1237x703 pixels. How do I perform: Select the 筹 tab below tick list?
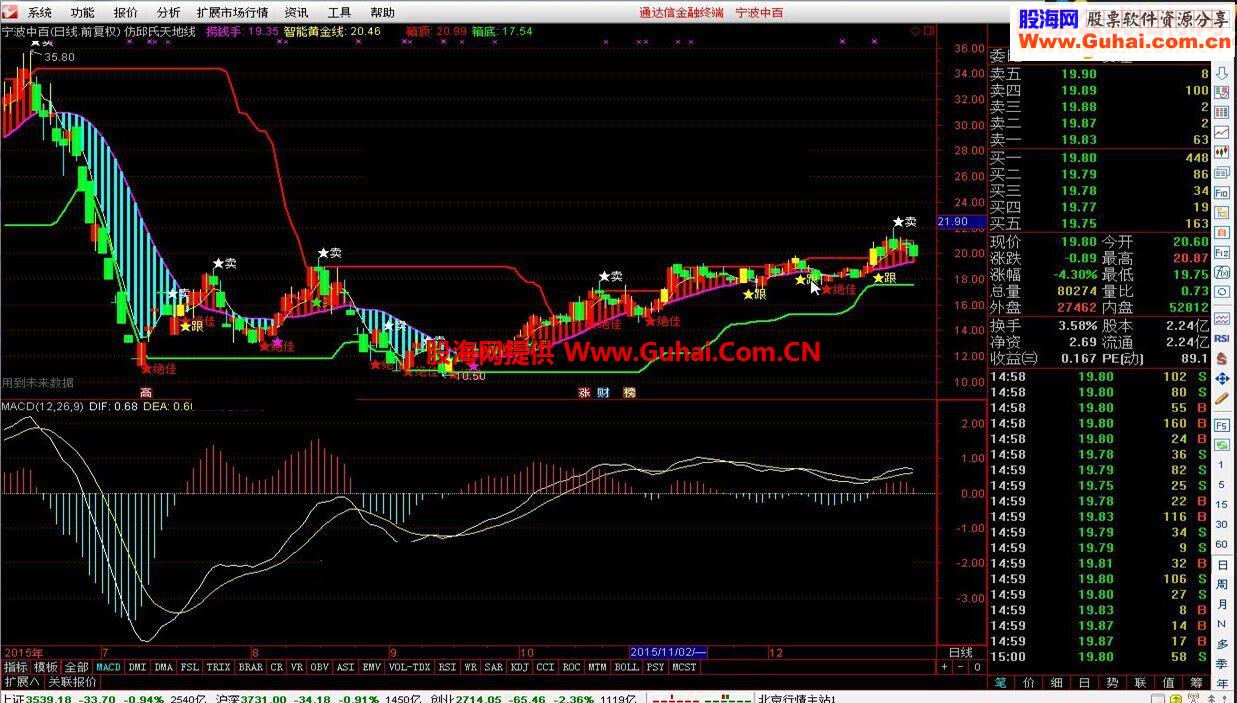[1197, 683]
